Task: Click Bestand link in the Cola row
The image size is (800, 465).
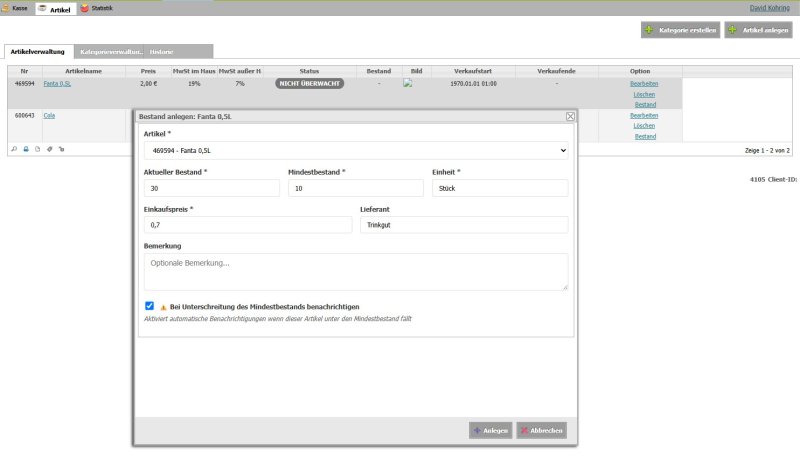Action: tap(645, 136)
